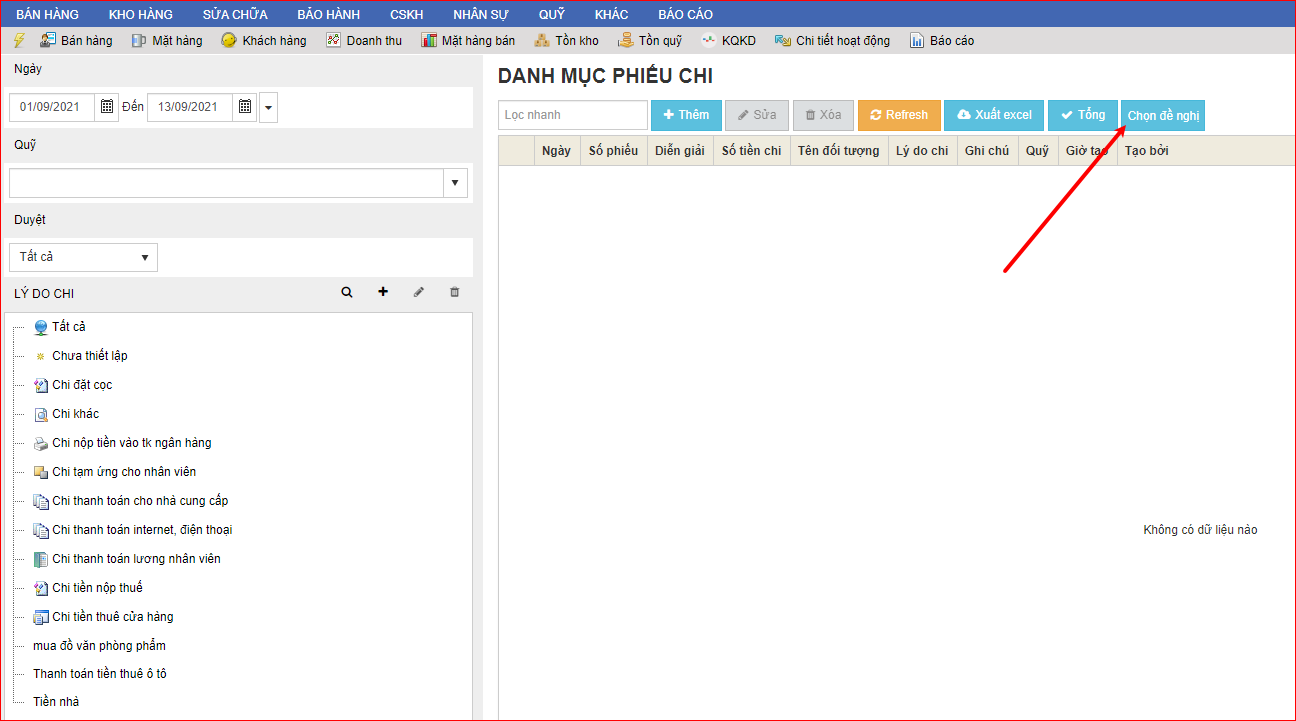Click search icon in LÝ DO CHI
This screenshot has width=1296, height=721.
(x=347, y=292)
